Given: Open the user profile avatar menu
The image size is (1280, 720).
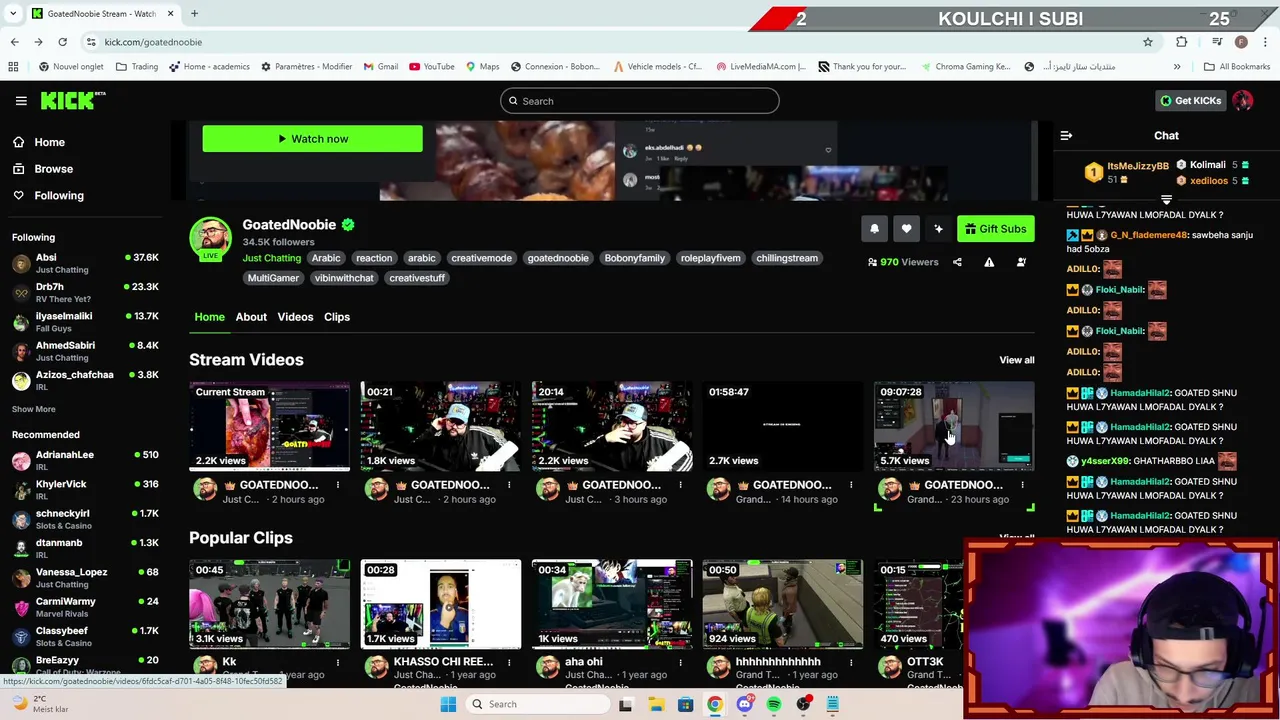Looking at the screenshot, I should [x=1242, y=100].
